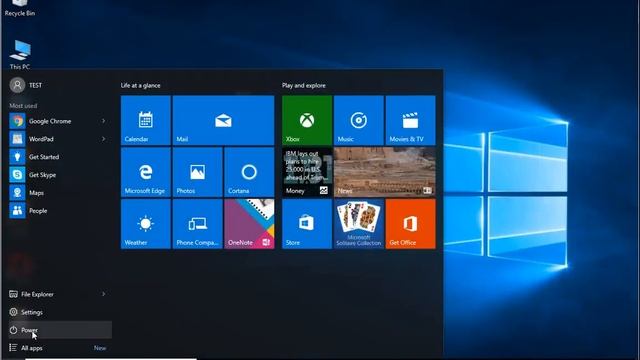Open the Store tile
This screenshot has width=640, height=360.
(307, 224)
